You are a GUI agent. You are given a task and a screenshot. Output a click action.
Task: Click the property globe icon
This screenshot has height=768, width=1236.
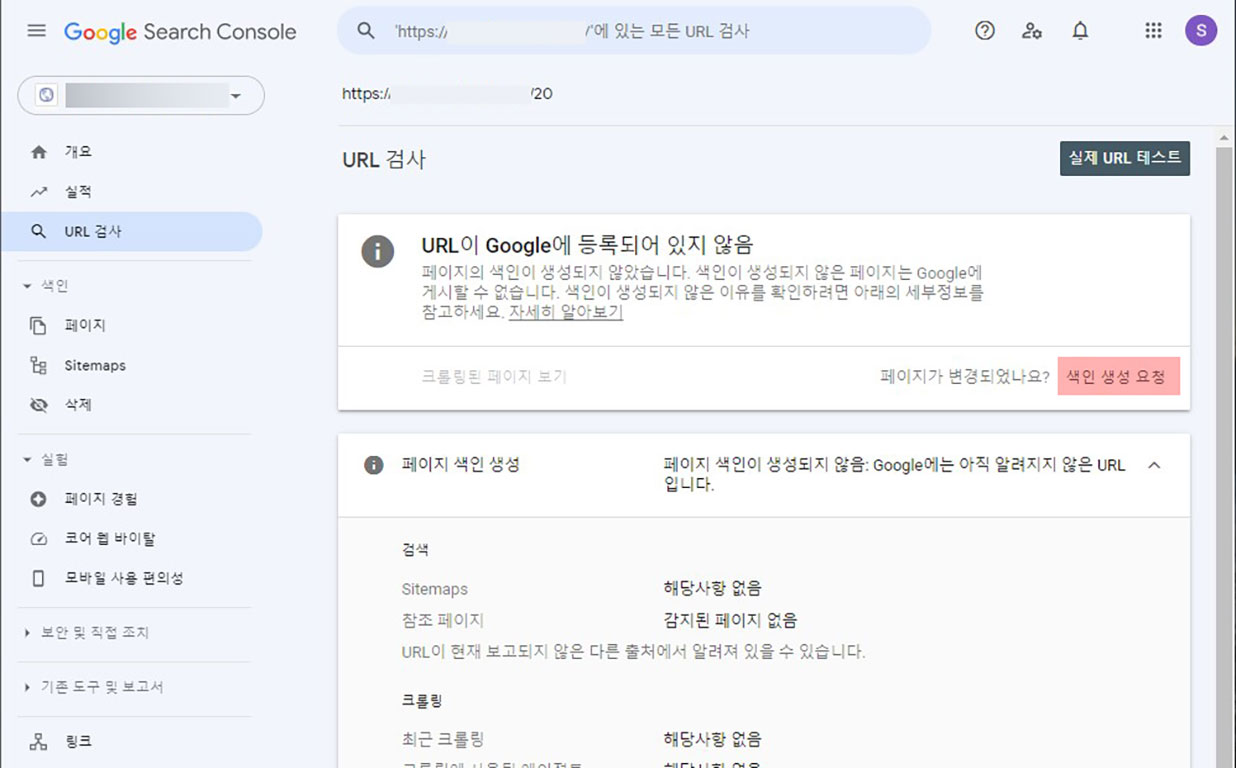coord(46,95)
